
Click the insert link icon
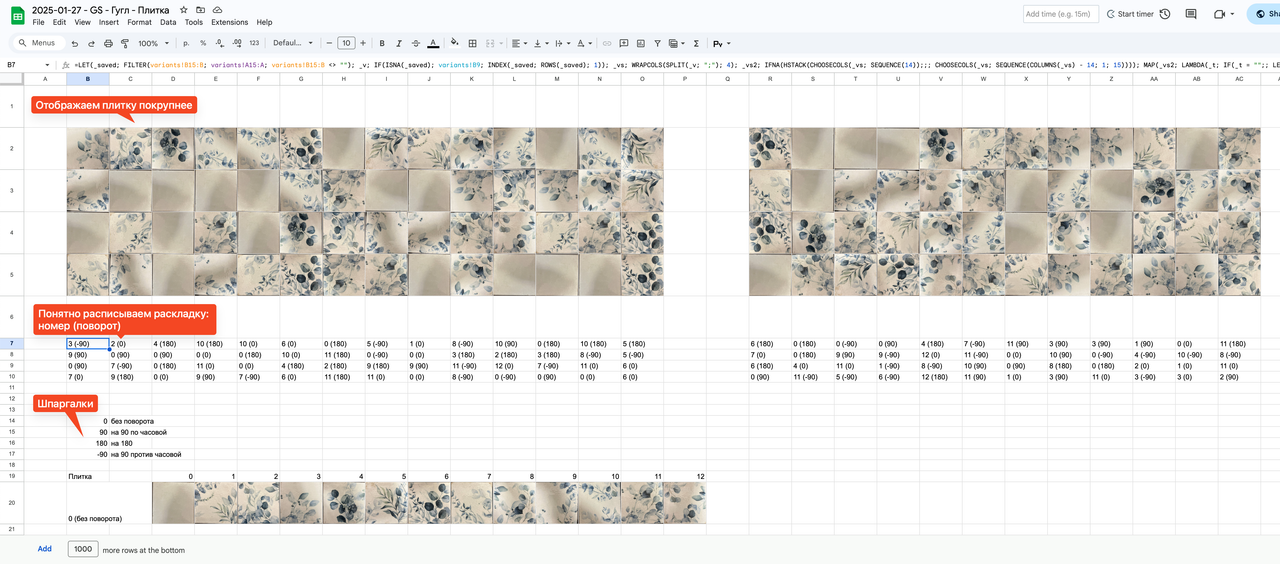coord(607,43)
